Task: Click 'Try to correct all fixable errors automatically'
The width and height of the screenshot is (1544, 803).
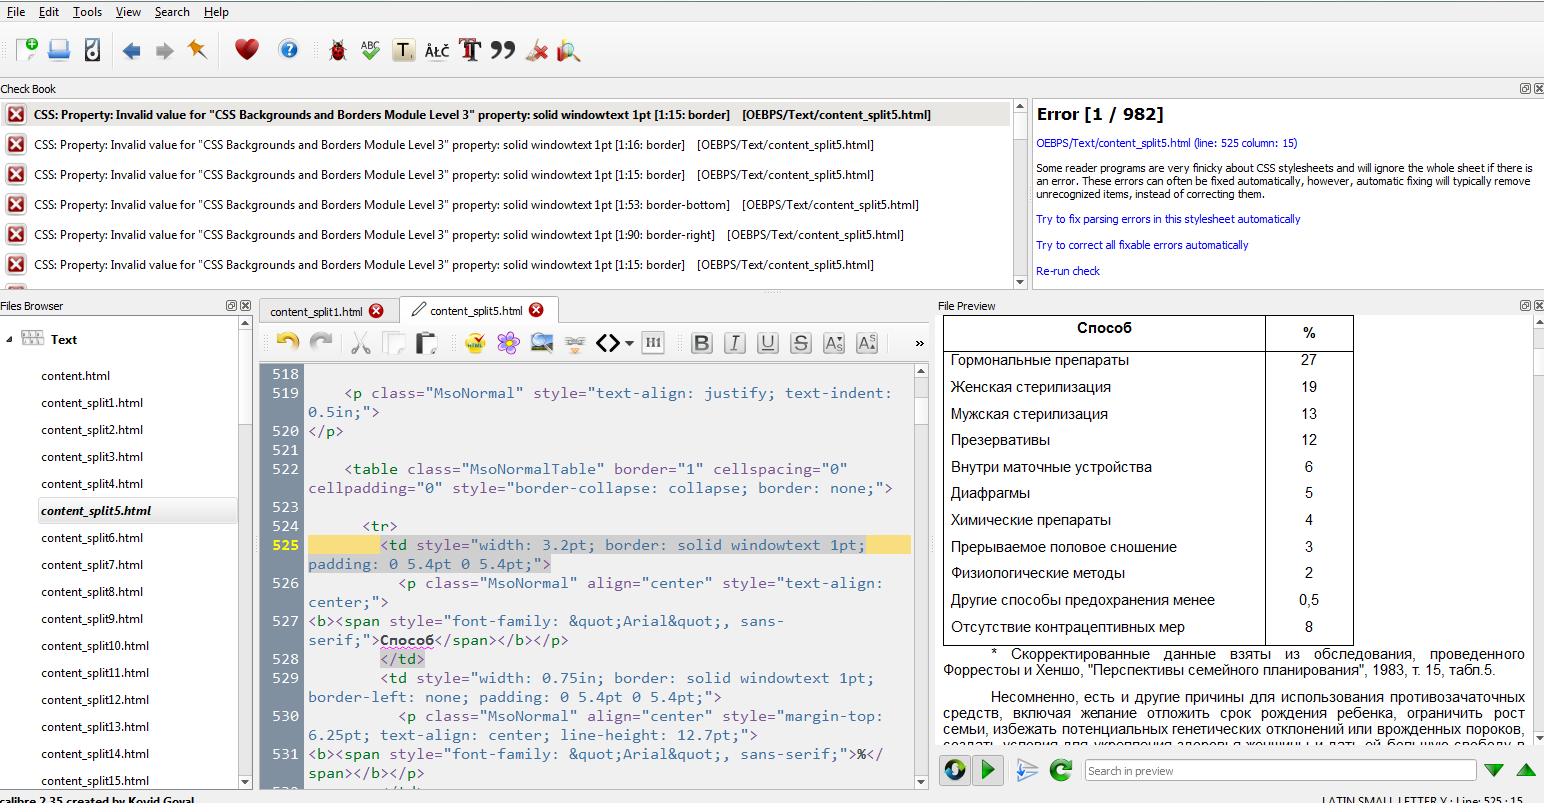Action: pyautogui.click(x=1142, y=245)
